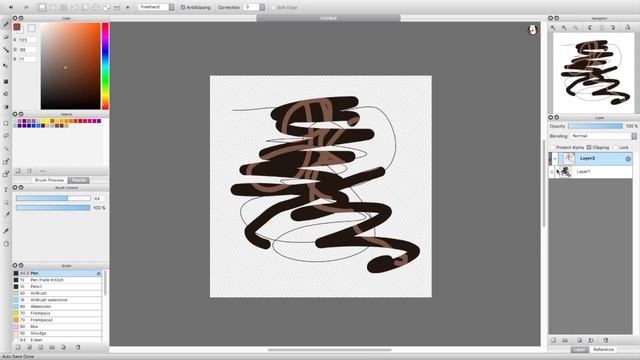Select the Pencil brush
640x360 pixels.
[57, 287]
